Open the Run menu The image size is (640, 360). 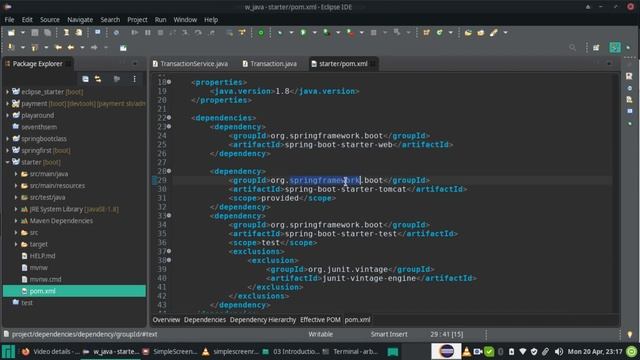click(x=160, y=20)
